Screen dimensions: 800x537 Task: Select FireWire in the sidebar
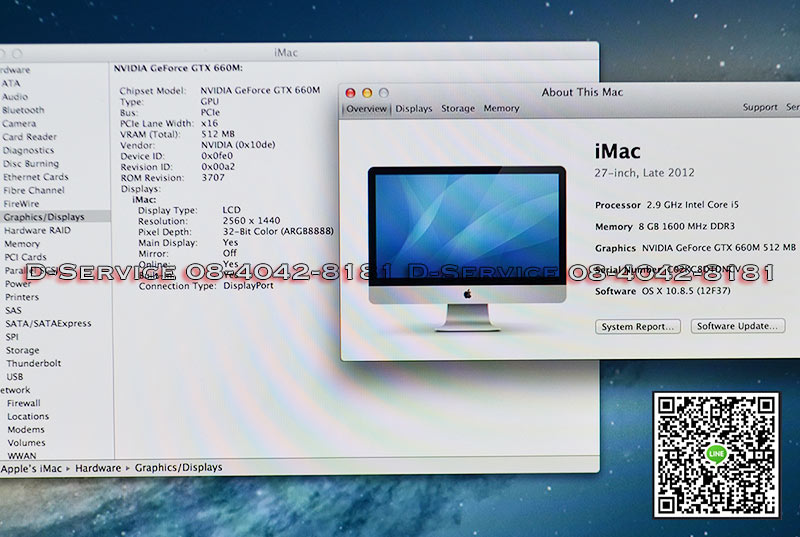(21, 203)
